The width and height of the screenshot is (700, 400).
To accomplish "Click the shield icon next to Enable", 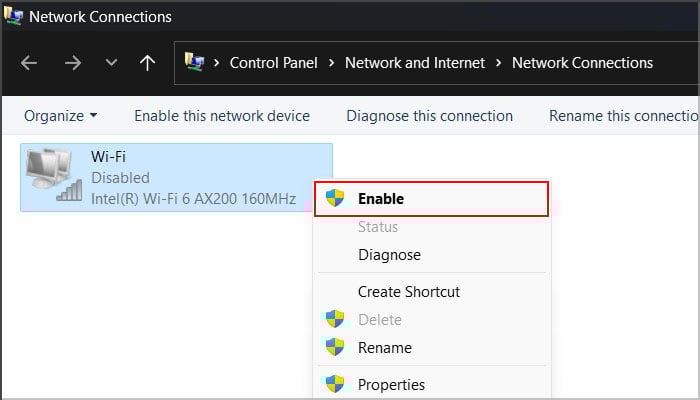I will tap(336, 198).
